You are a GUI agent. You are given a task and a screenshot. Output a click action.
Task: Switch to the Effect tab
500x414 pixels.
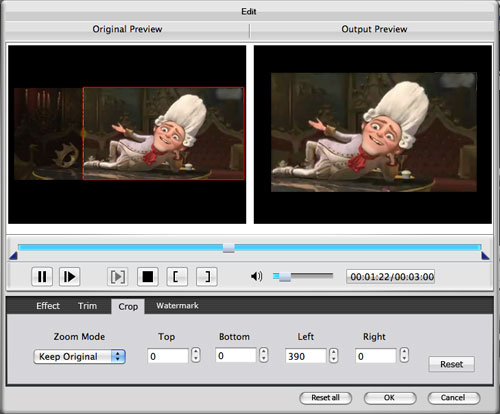coord(48,306)
